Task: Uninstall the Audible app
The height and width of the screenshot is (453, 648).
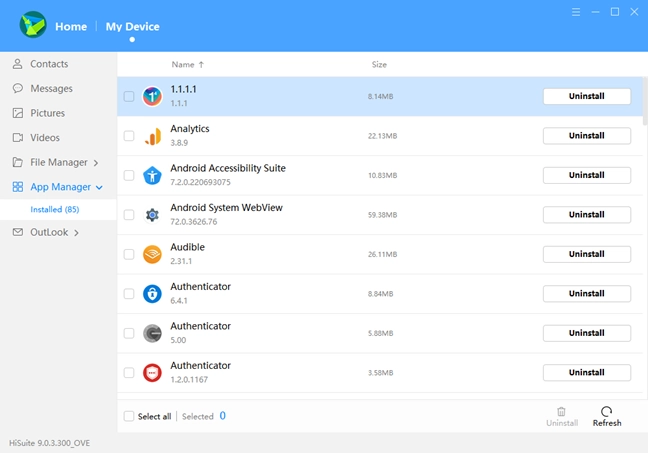Action: coord(586,254)
